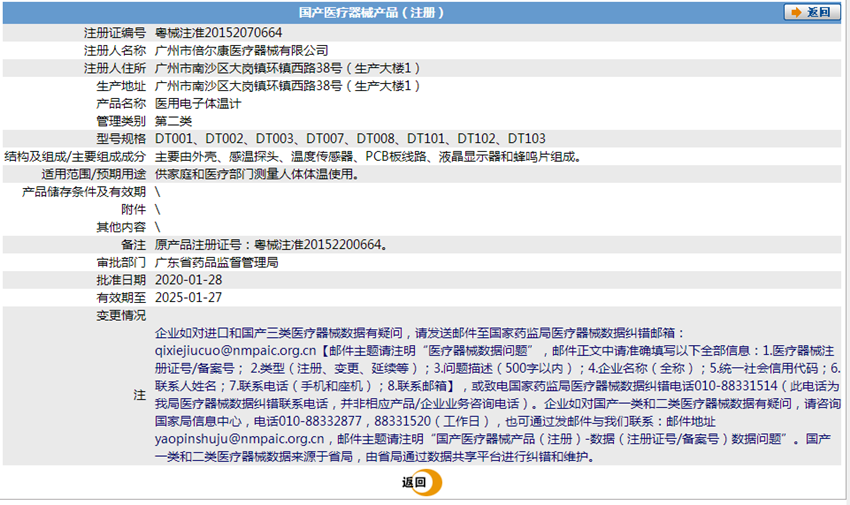Click the label 产品名称
This screenshot has height=505, width=850.
pyautogui.click(x=121, y=103)
